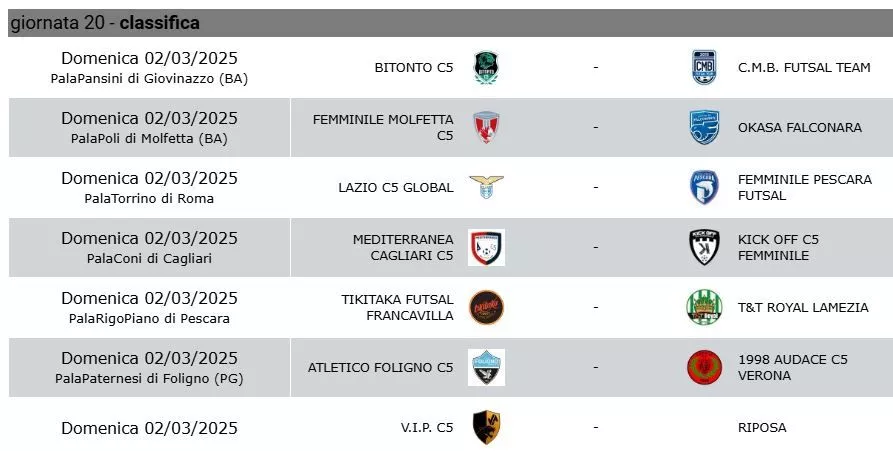Screen dimensions: 893x451
Task: Select the Kick Off C5 Femminile badge
Action: coord(704,248)
